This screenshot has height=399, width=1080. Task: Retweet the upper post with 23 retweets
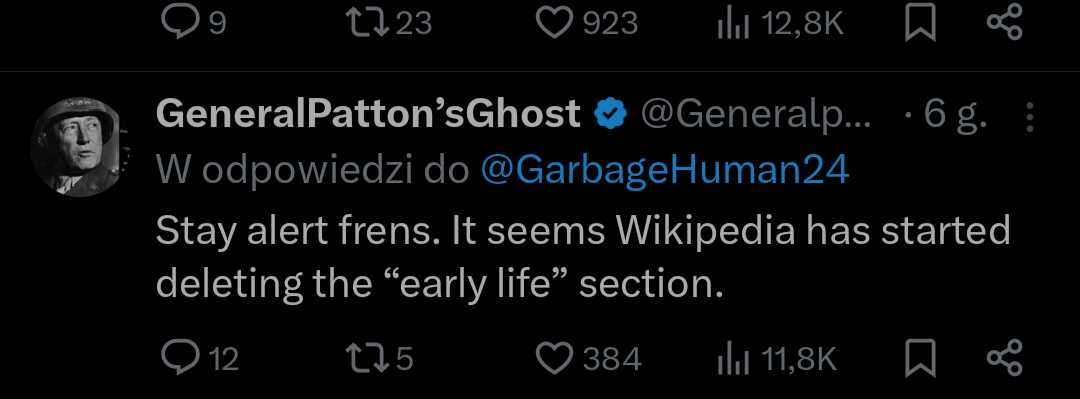click(388, 24)
